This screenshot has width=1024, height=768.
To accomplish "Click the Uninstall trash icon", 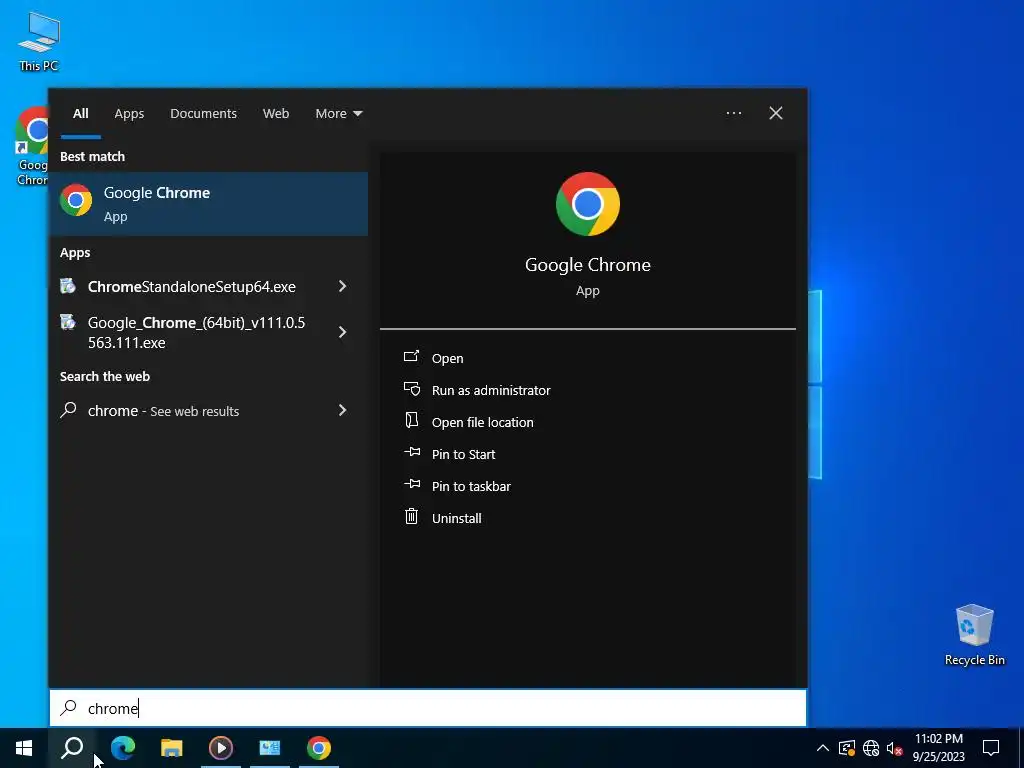I will [x=411, y=517].
